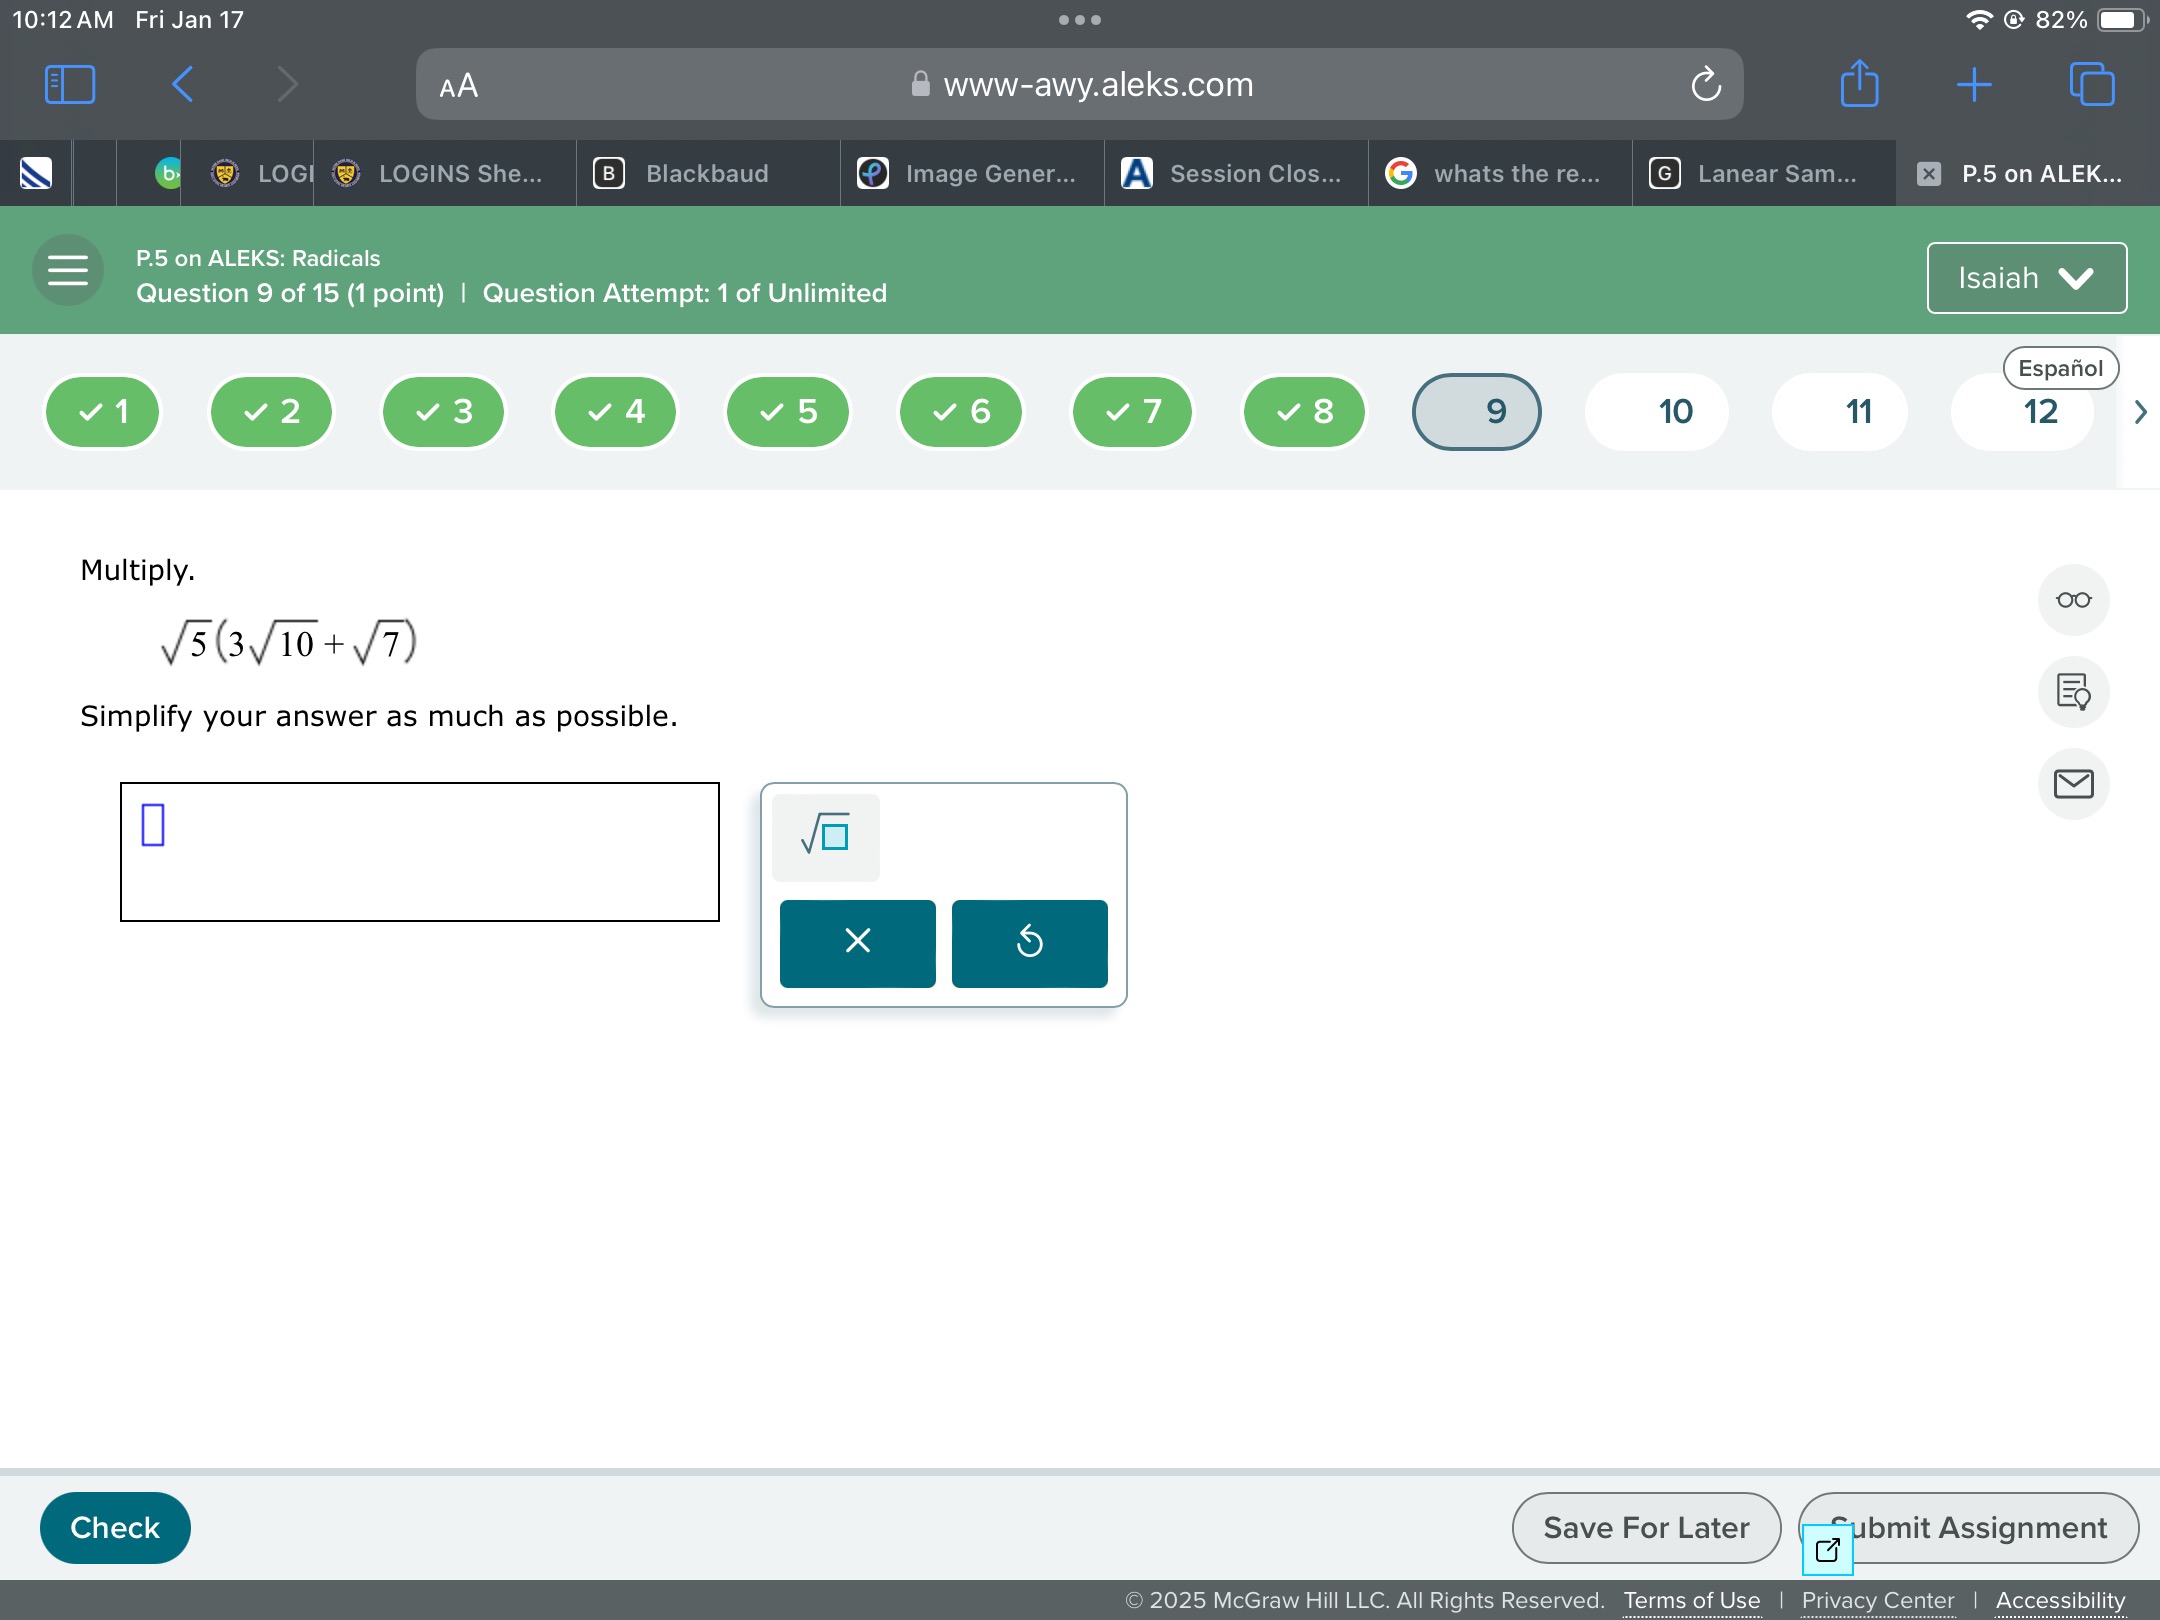The height and width of the screenshot is (1620, 2160).
Task: Click the Check button
Action: point(115,1527)
